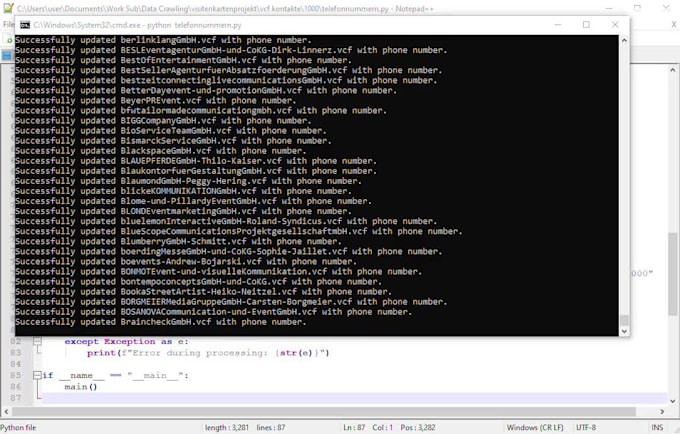Click 'Ln : 87' in the status bar

pyautogui.click(x=354, y=427)
